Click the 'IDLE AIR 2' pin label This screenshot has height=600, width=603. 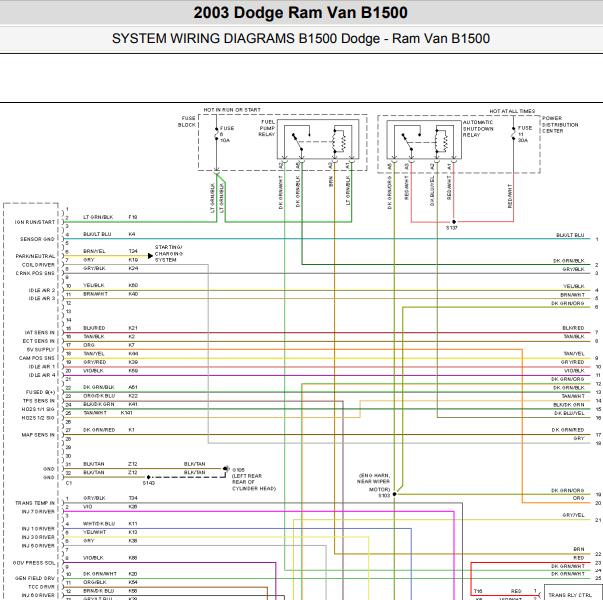pyautogui.click(x=42, y=290)
